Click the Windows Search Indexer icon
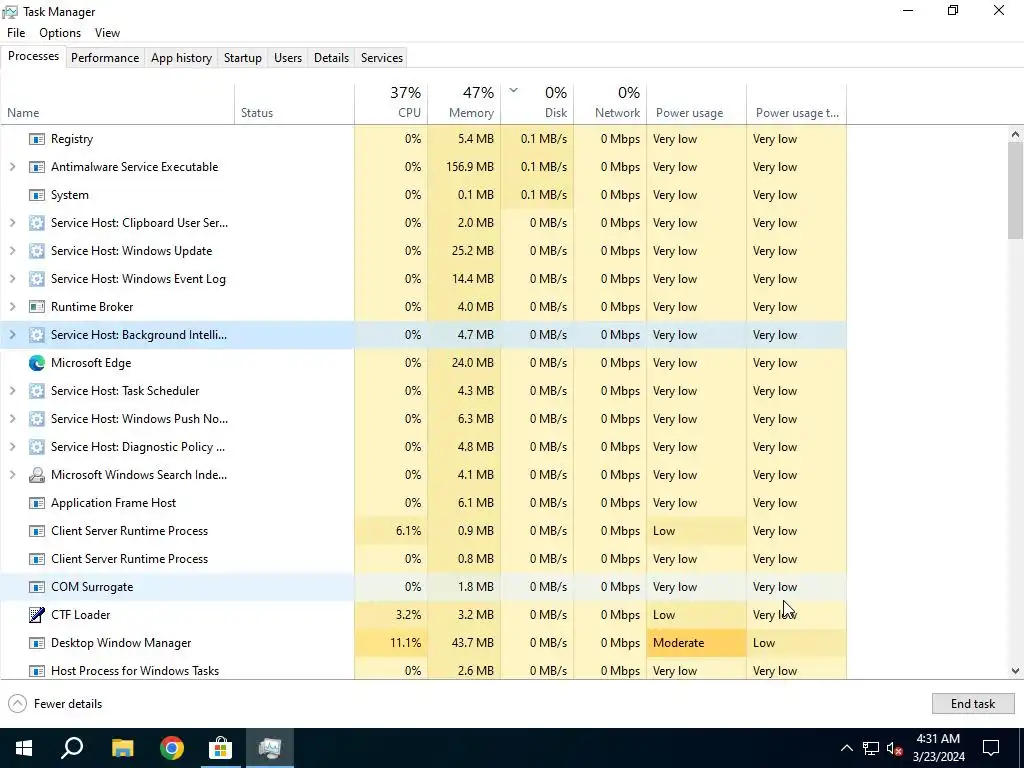 37,475
